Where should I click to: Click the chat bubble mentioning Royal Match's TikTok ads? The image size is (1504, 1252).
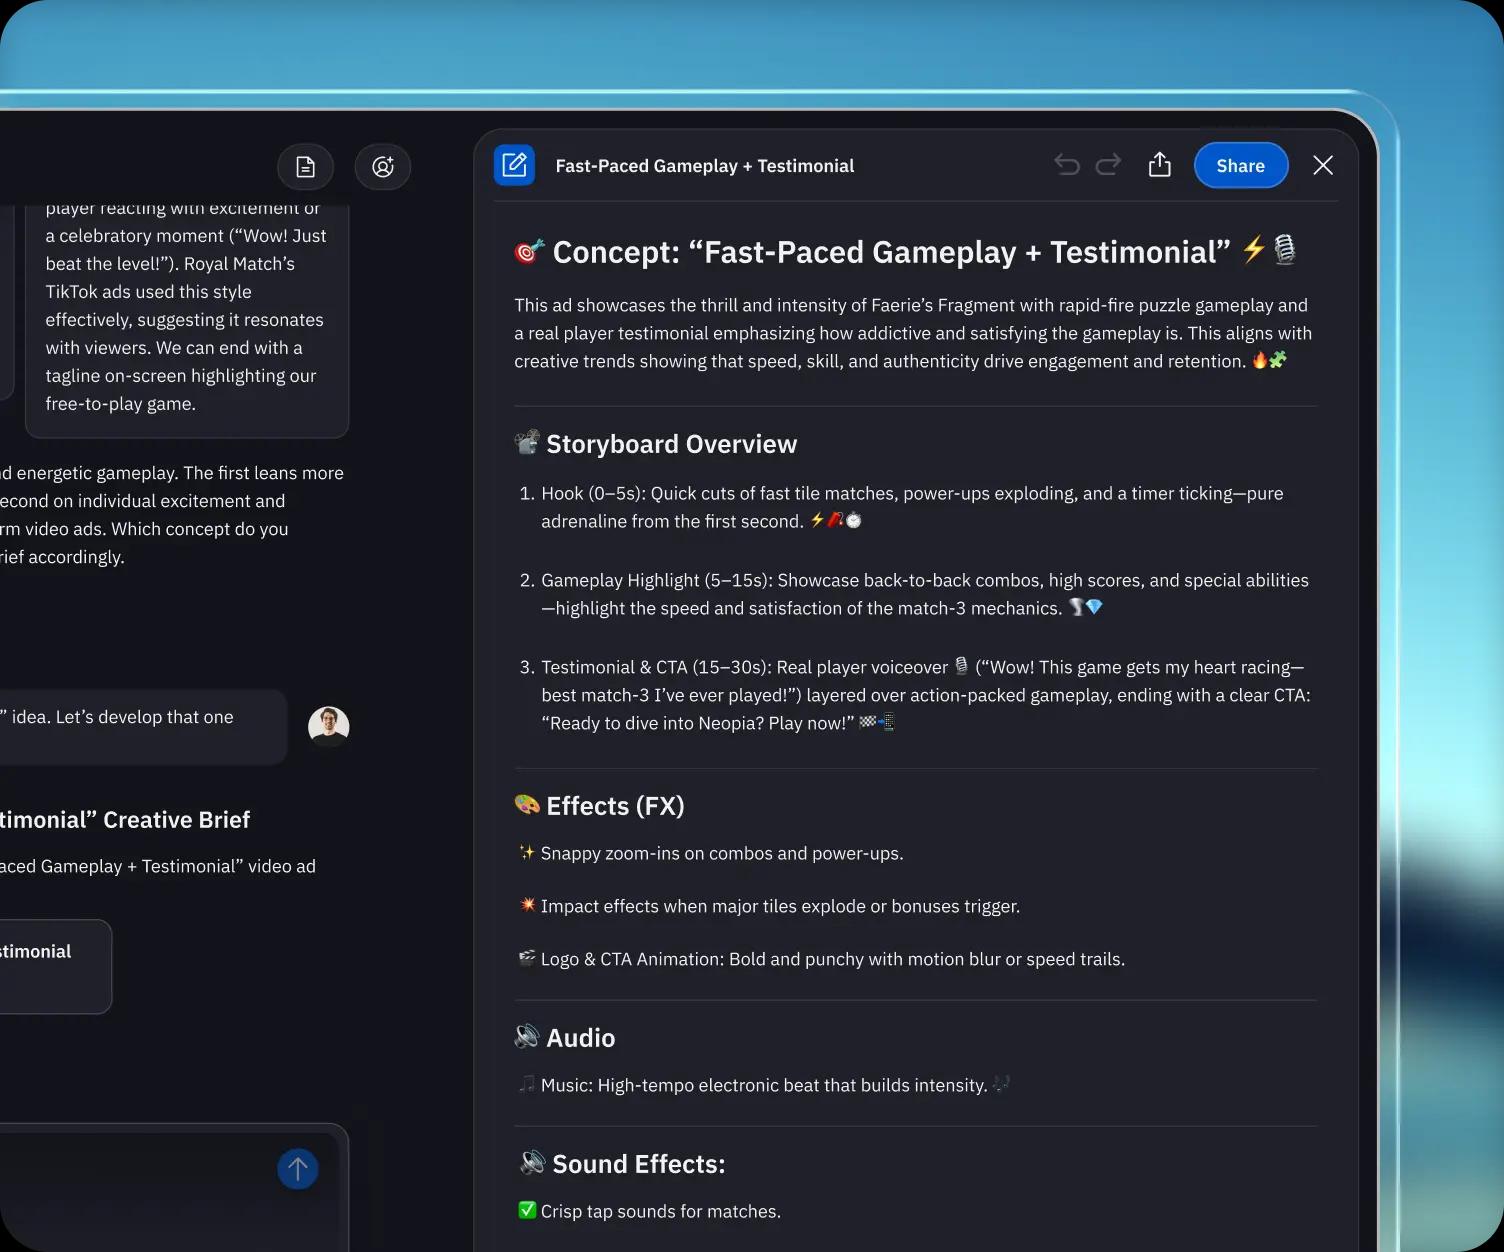[x=186, y=320]
